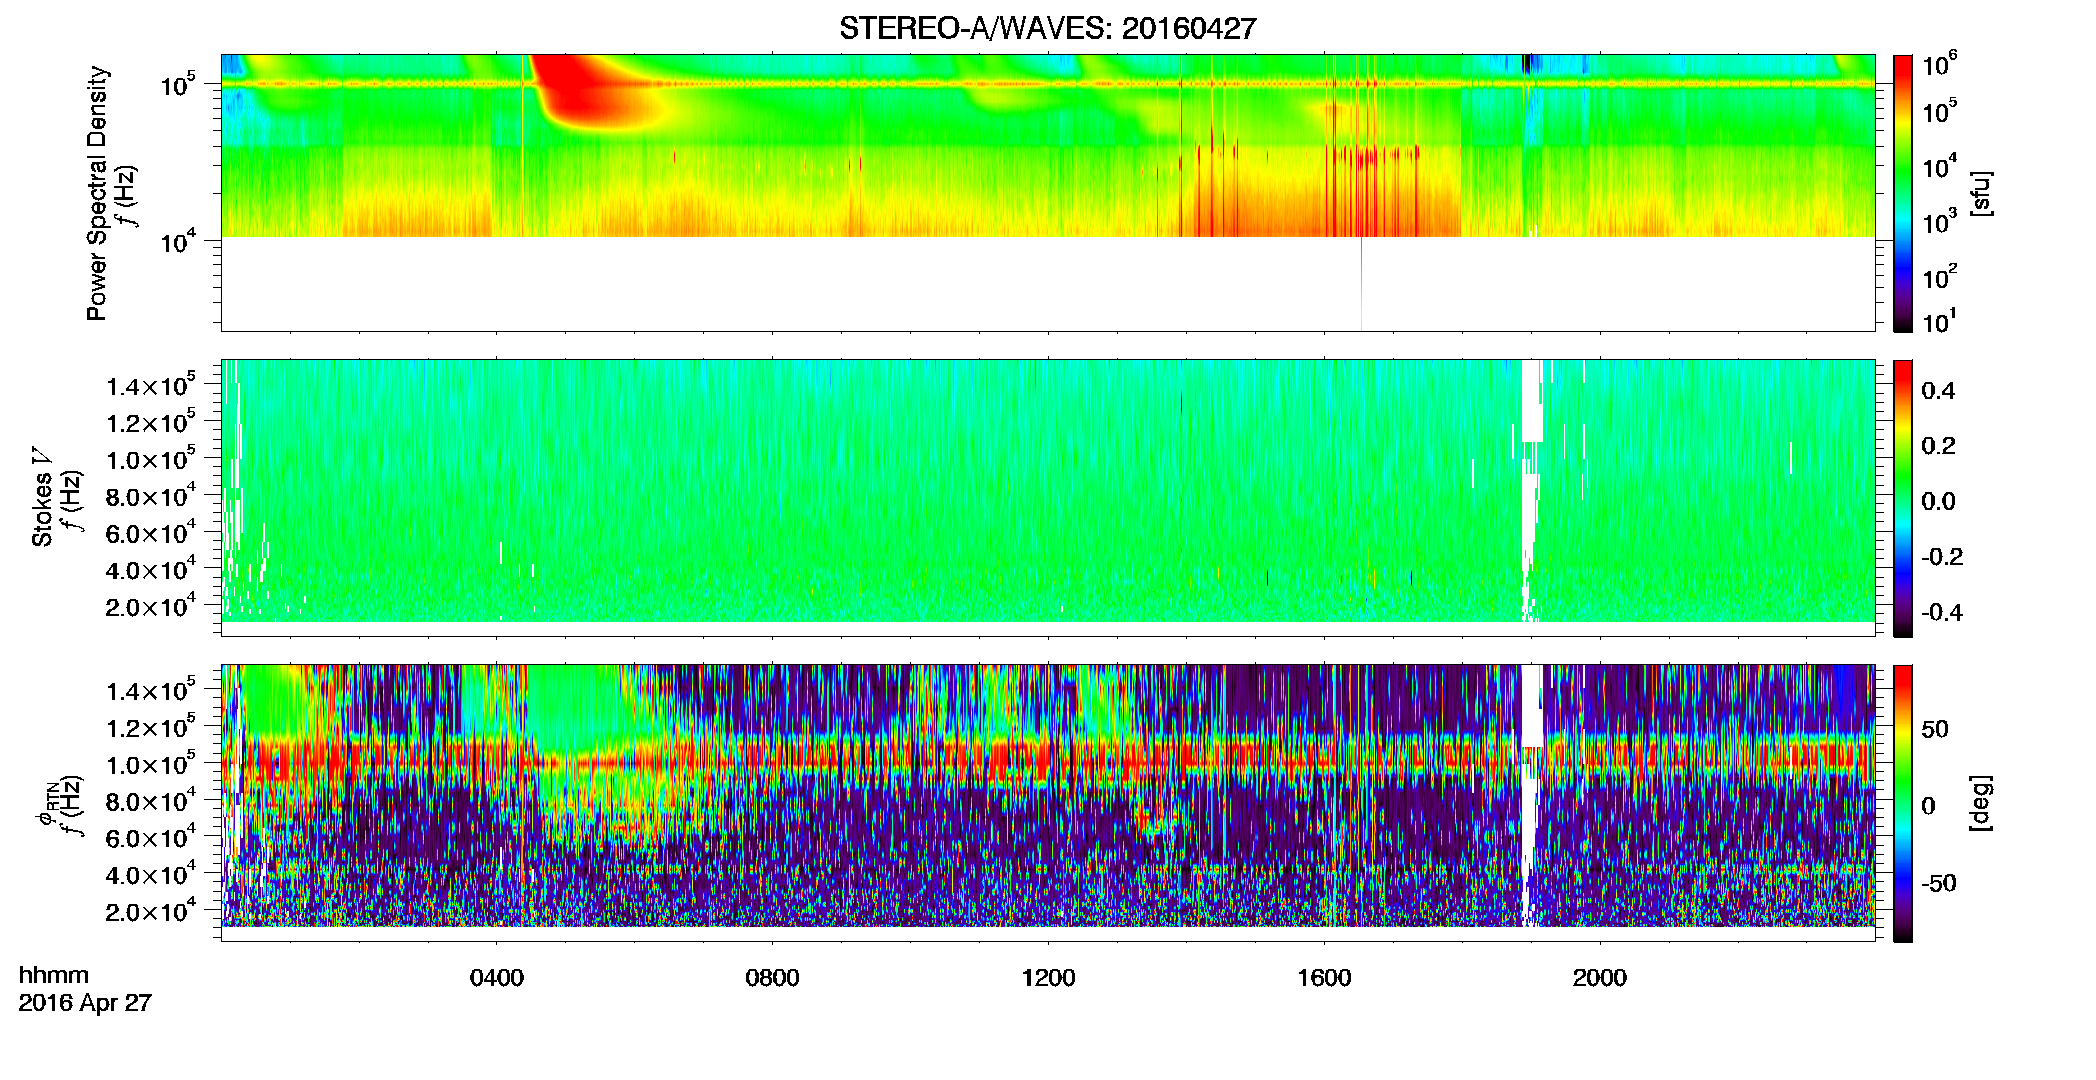The width and height of the screenshot is (2096, 1080).
Task: Click the 8.0×10^4 tick in Stokes panel
Action: coord(150,495)
